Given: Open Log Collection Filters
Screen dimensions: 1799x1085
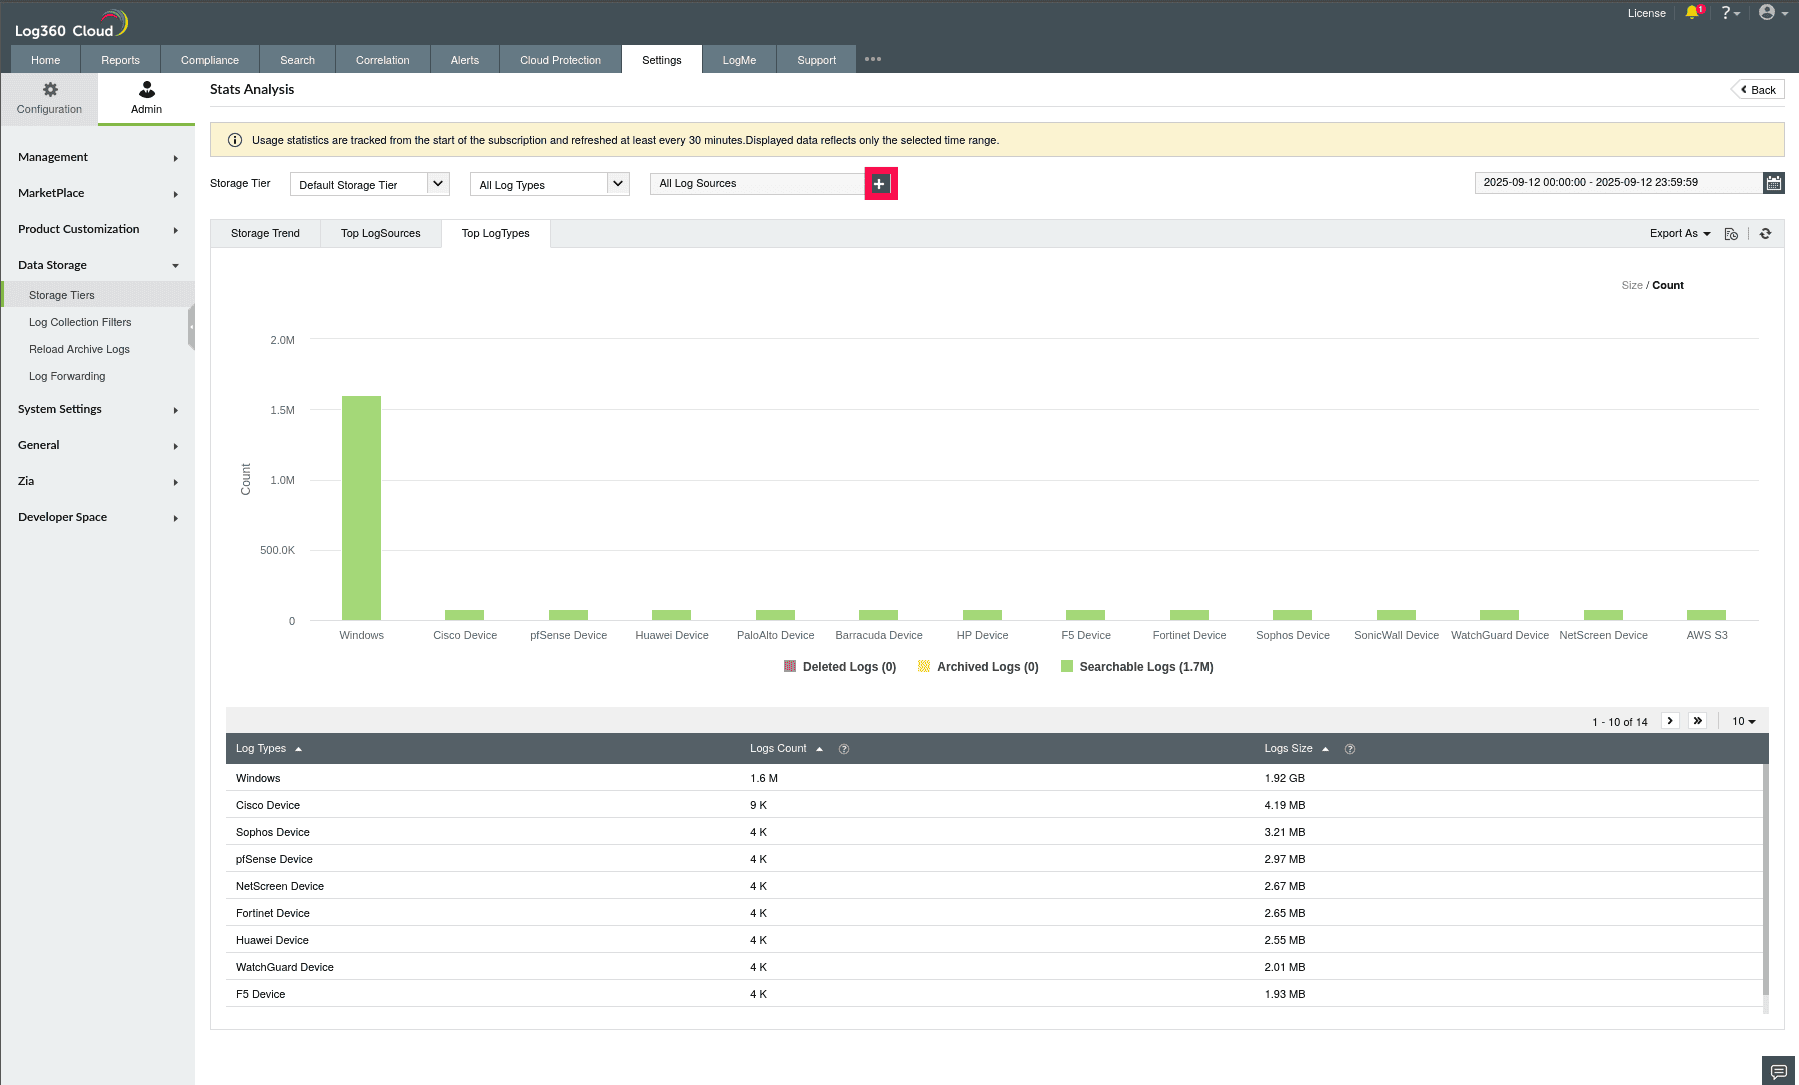Looking at the screenshot, I should 80,322.
